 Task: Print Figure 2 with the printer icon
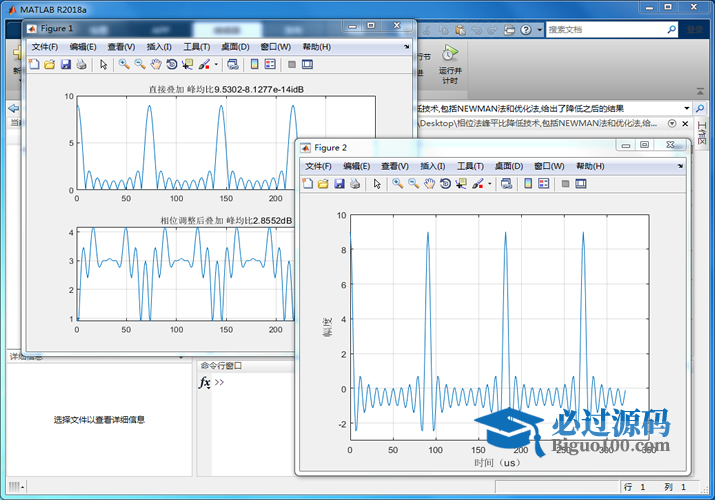click(x=355, y=184)
